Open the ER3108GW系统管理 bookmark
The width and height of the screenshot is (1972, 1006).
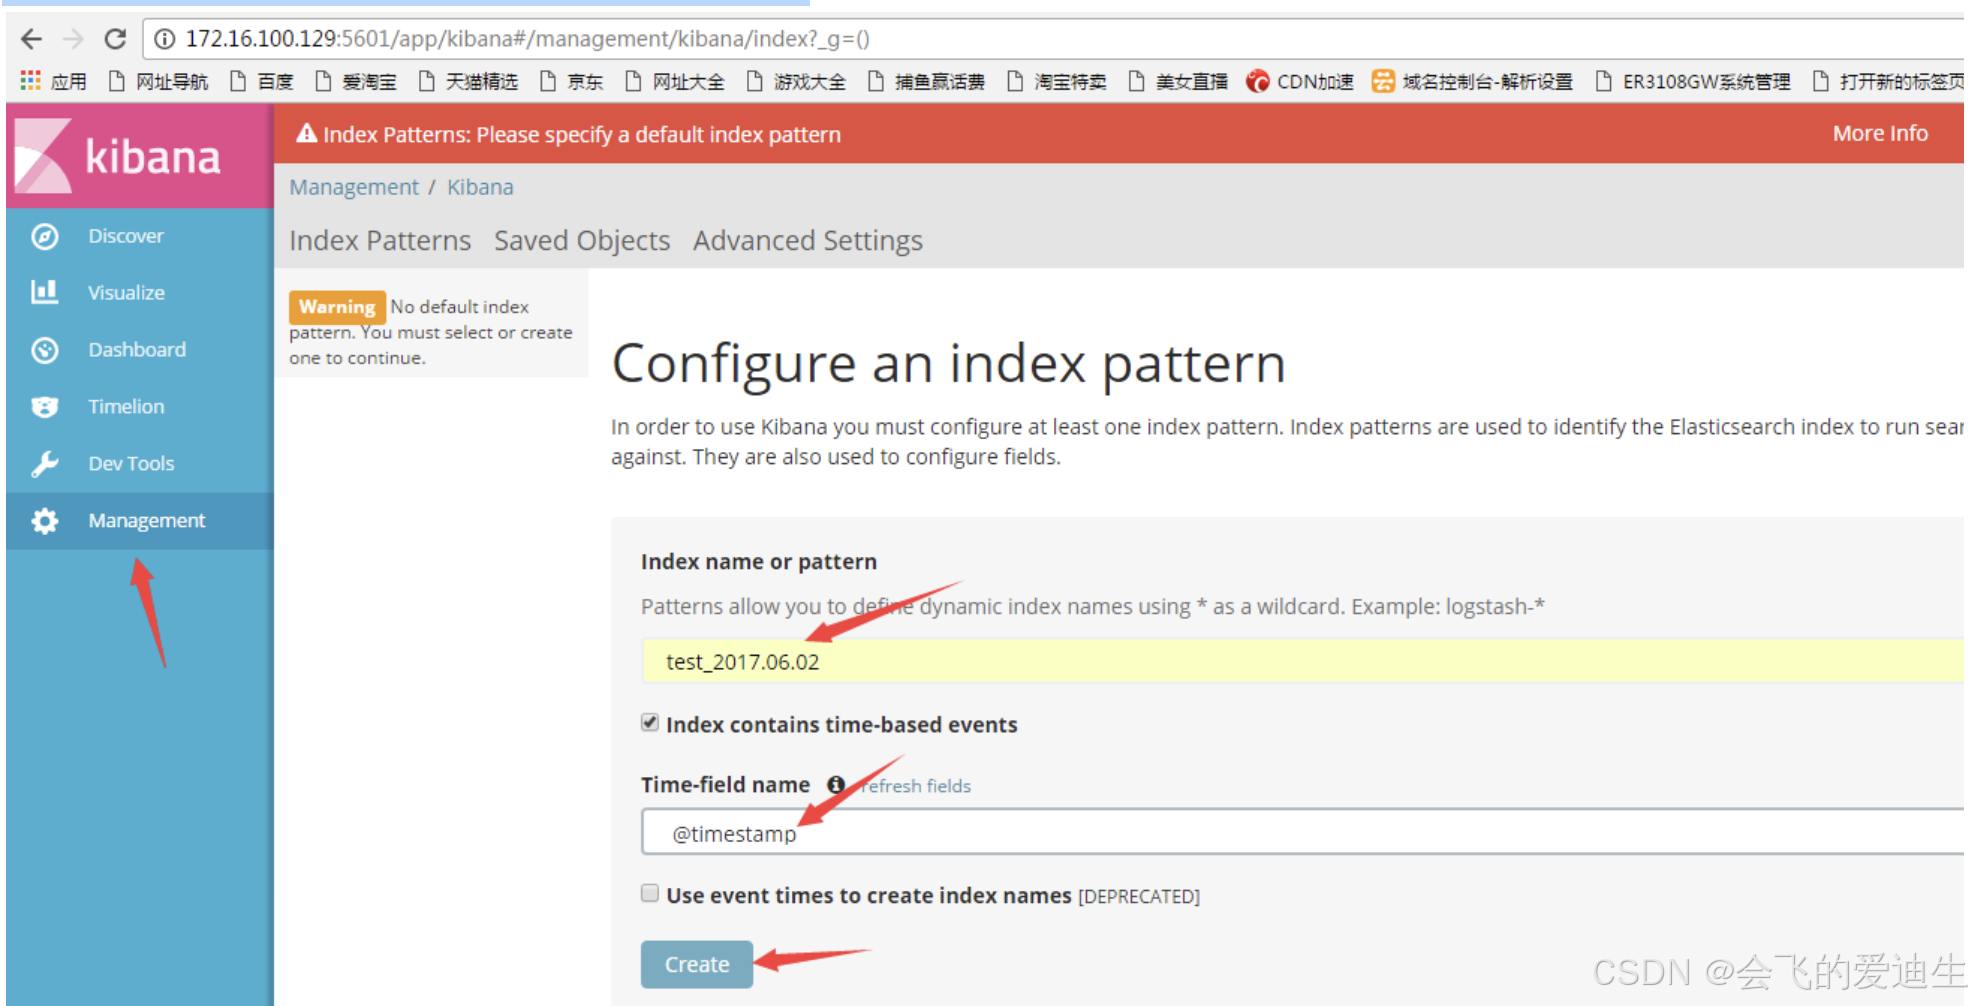(1693, 81)
